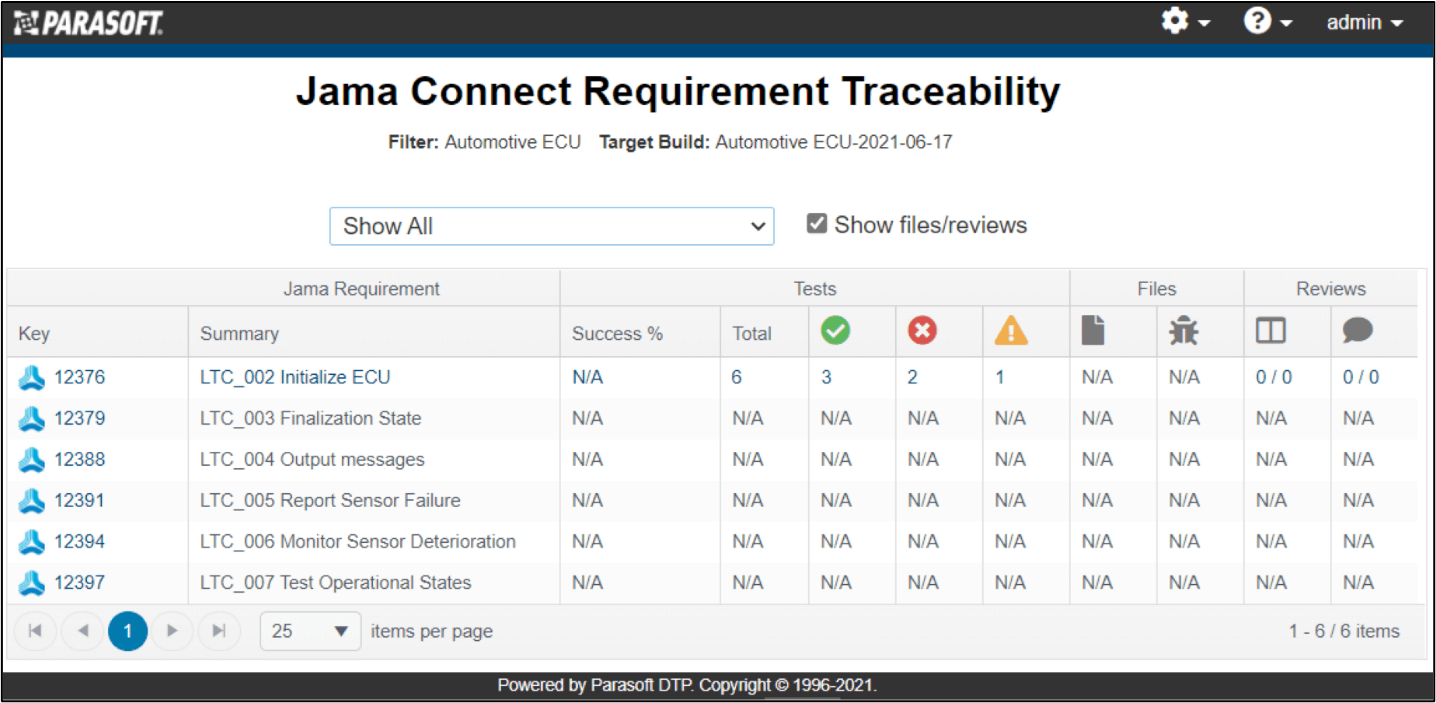Click the yellow warning tests icon in header
The image size is (1436, 703).
(1010, 330)
